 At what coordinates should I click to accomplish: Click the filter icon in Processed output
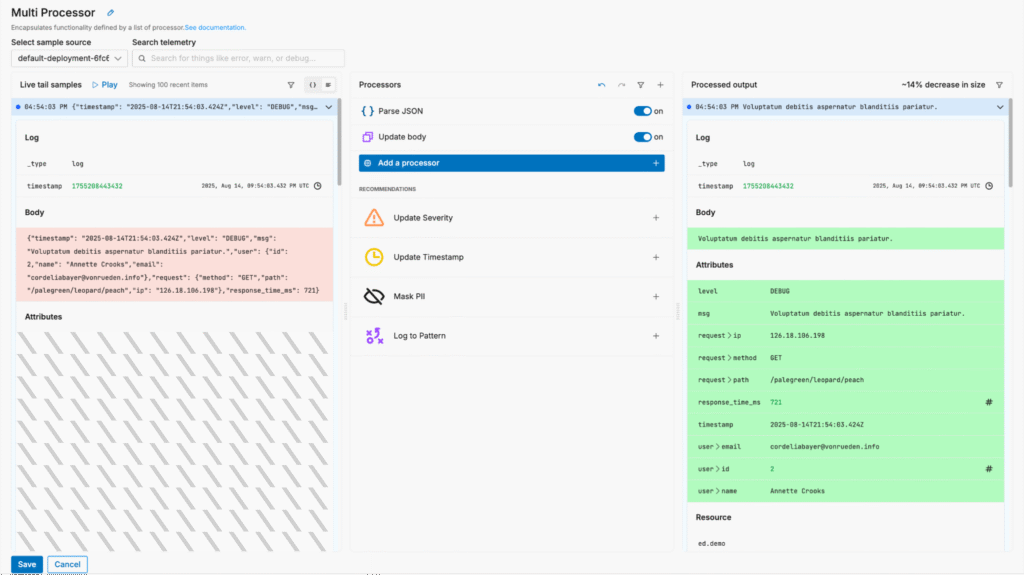[x=999, y=85]
